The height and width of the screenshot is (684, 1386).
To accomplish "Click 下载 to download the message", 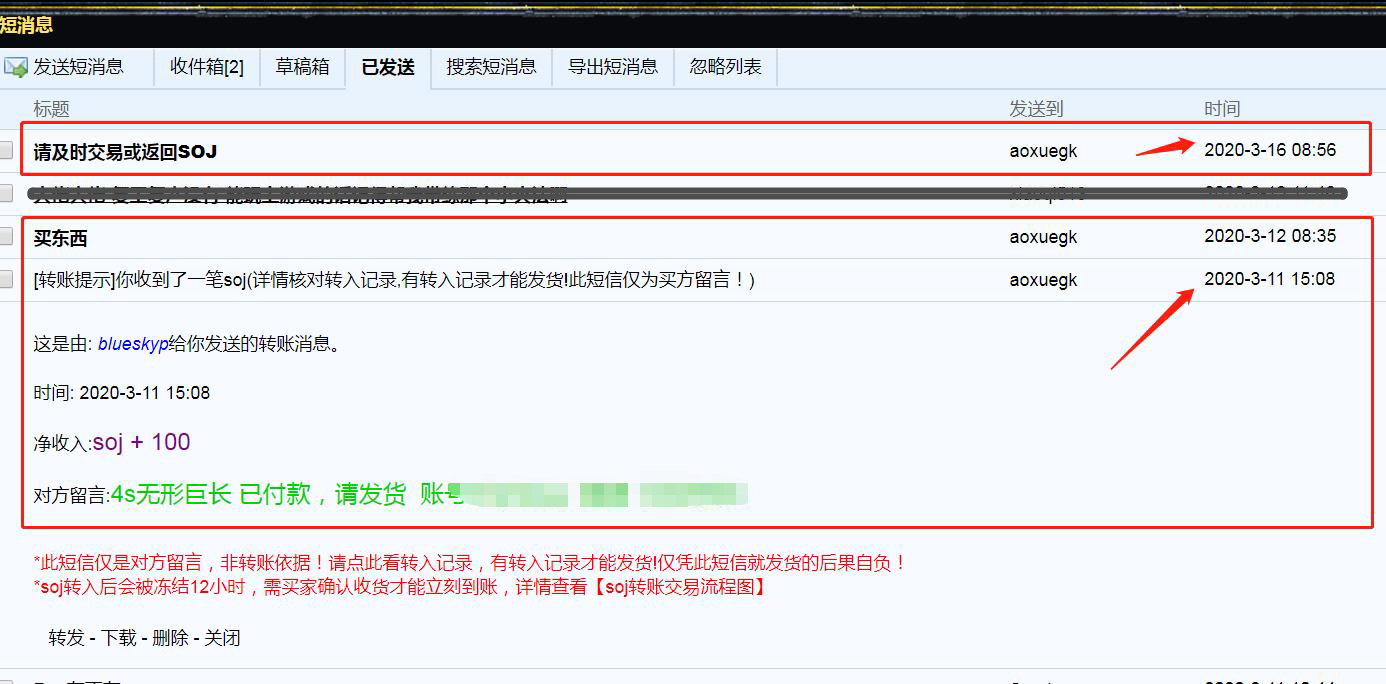I will (119, 638).
